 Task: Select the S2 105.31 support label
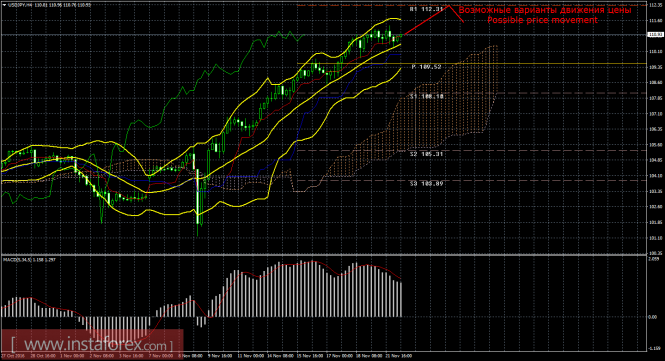tap(426, 154)
